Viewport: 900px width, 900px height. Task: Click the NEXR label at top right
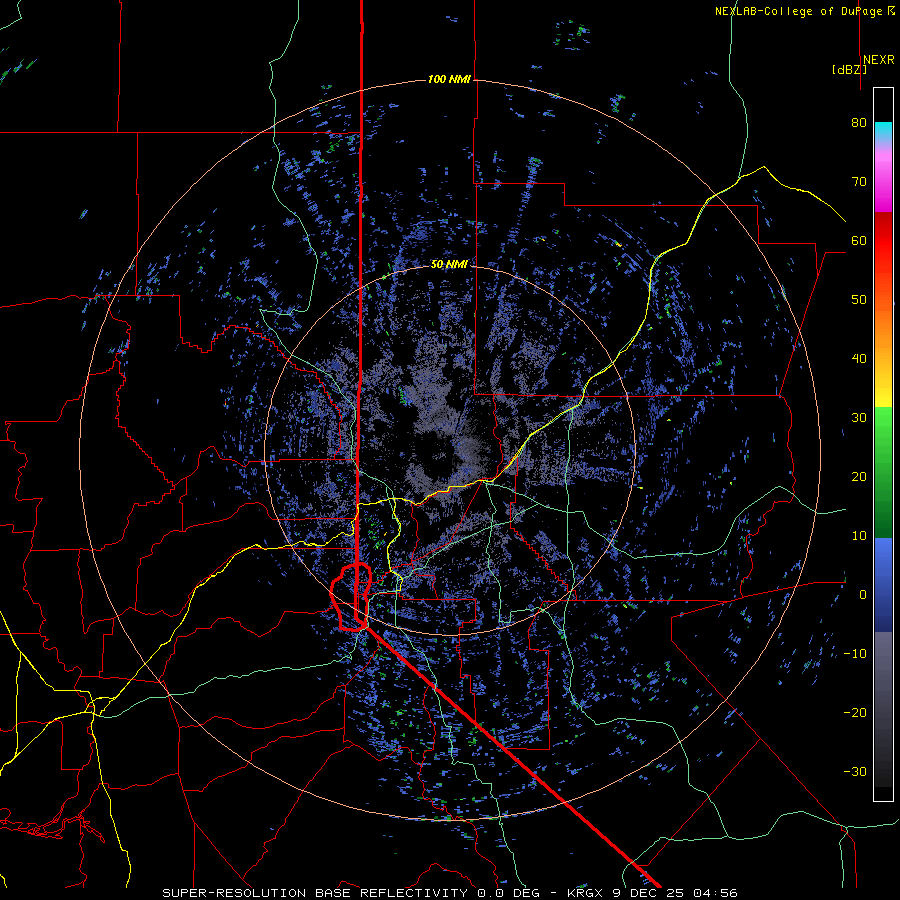click(878, 60)
